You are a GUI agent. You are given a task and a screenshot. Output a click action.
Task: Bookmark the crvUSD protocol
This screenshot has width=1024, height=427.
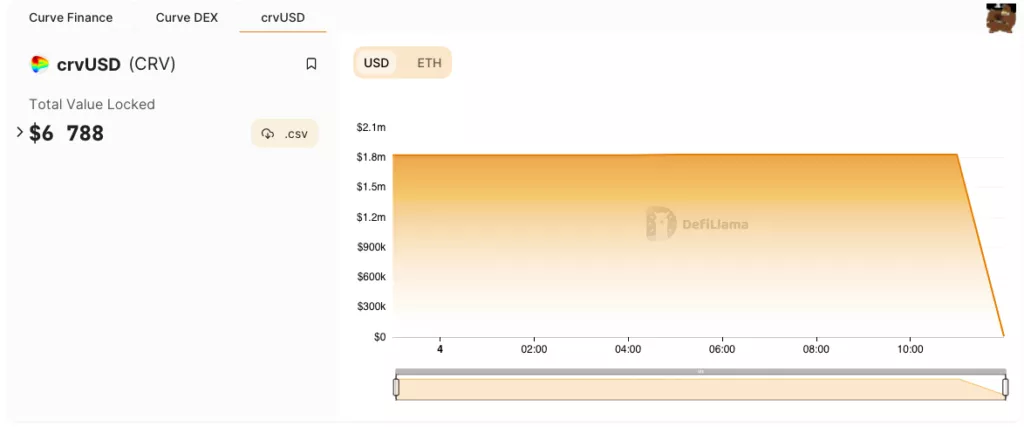[x=311, y=64]
